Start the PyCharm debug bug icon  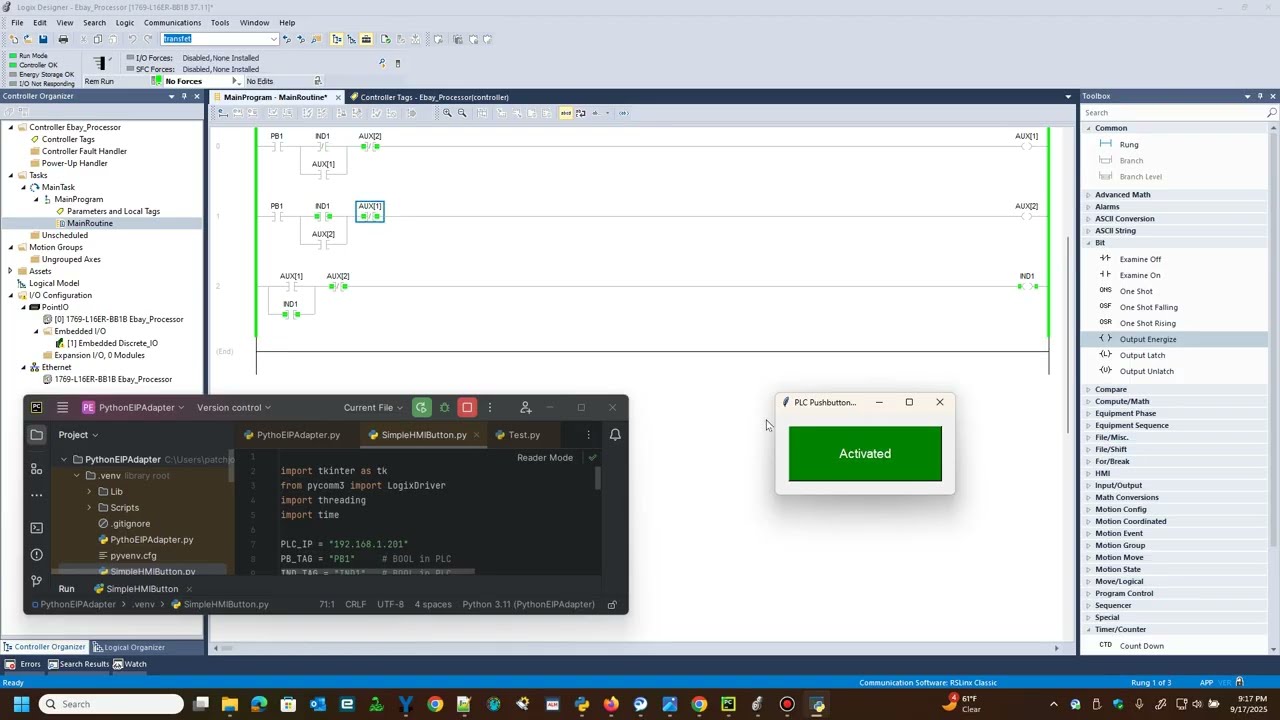coord(444,407)
